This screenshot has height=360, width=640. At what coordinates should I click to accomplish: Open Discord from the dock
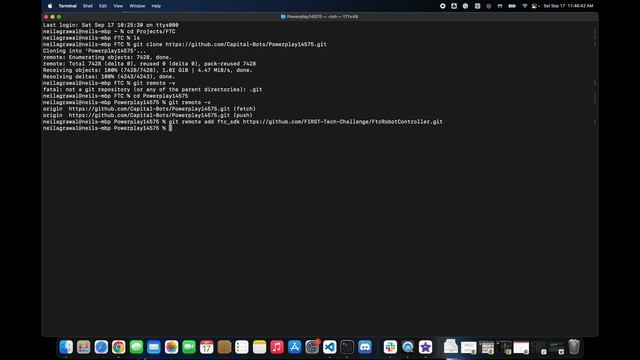365,347
